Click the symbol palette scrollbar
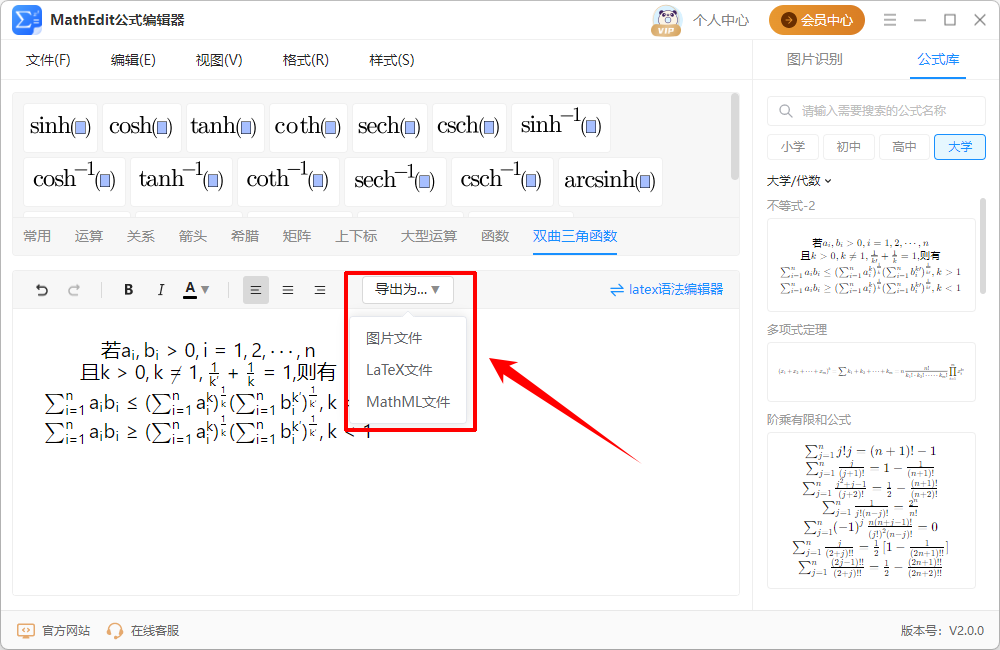 (735, 137)
